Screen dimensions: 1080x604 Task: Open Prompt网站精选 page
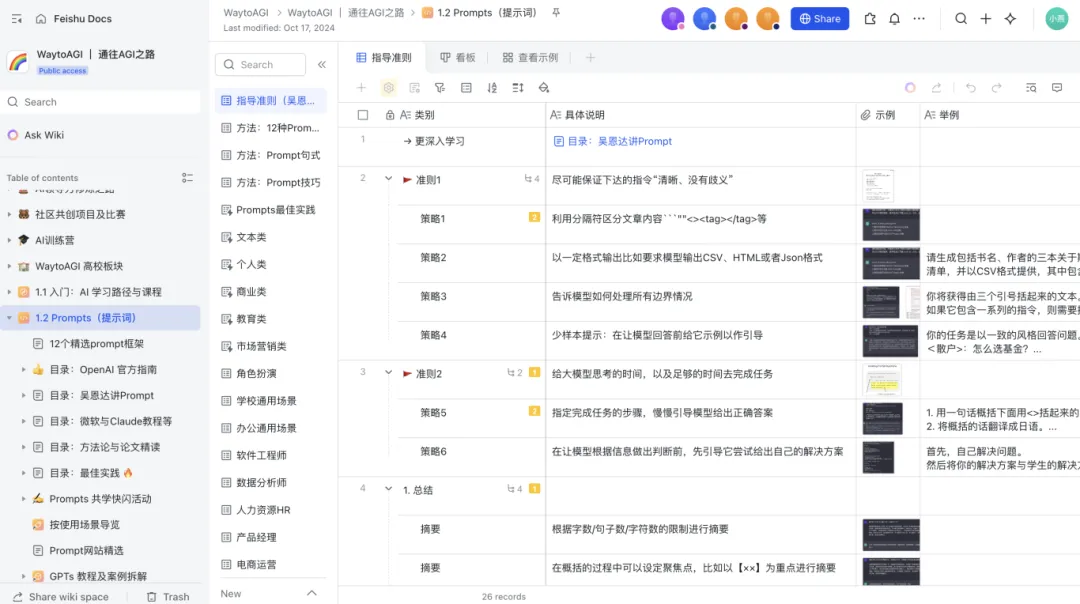86,550
